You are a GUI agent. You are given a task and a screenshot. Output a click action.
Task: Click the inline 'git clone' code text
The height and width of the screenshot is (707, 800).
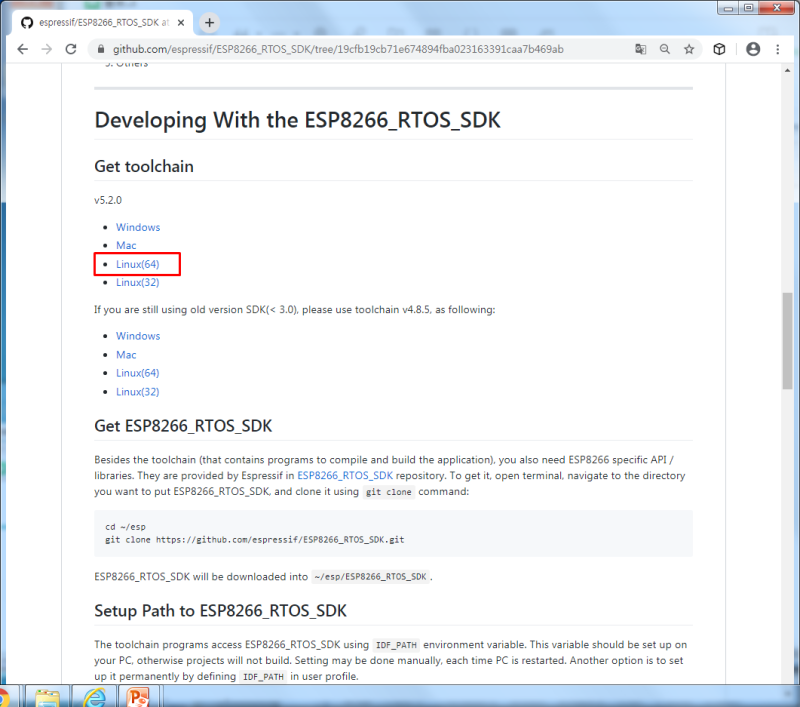click(388, 492)
